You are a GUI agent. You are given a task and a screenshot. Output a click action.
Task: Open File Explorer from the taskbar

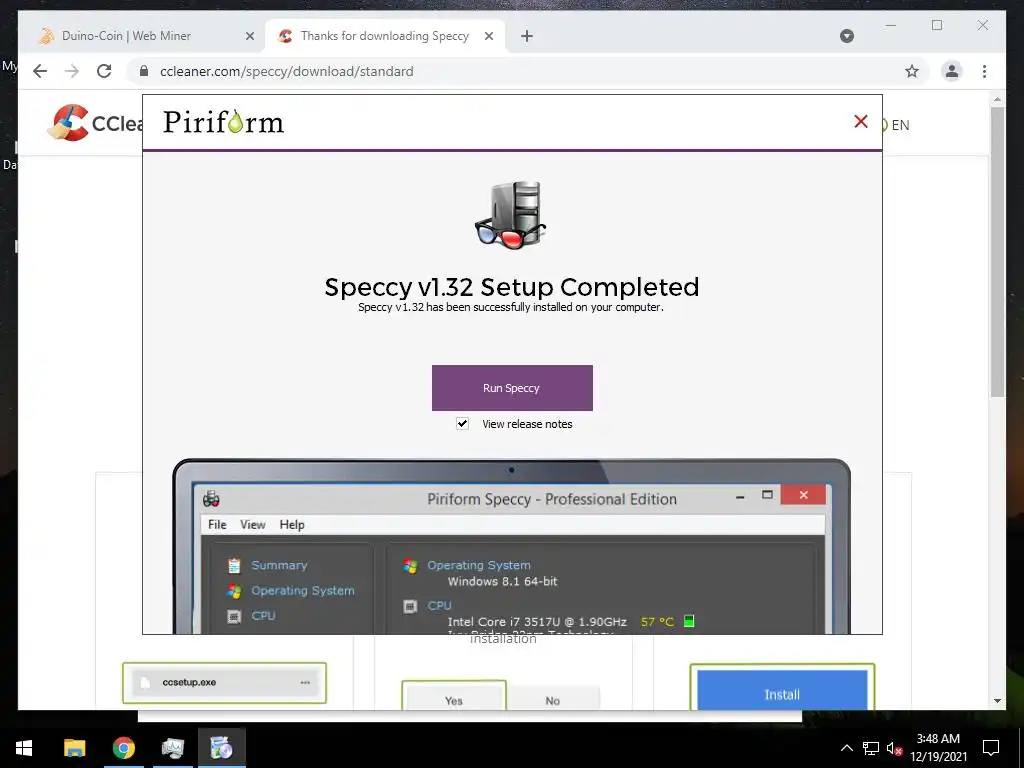[x=74, y=748]
